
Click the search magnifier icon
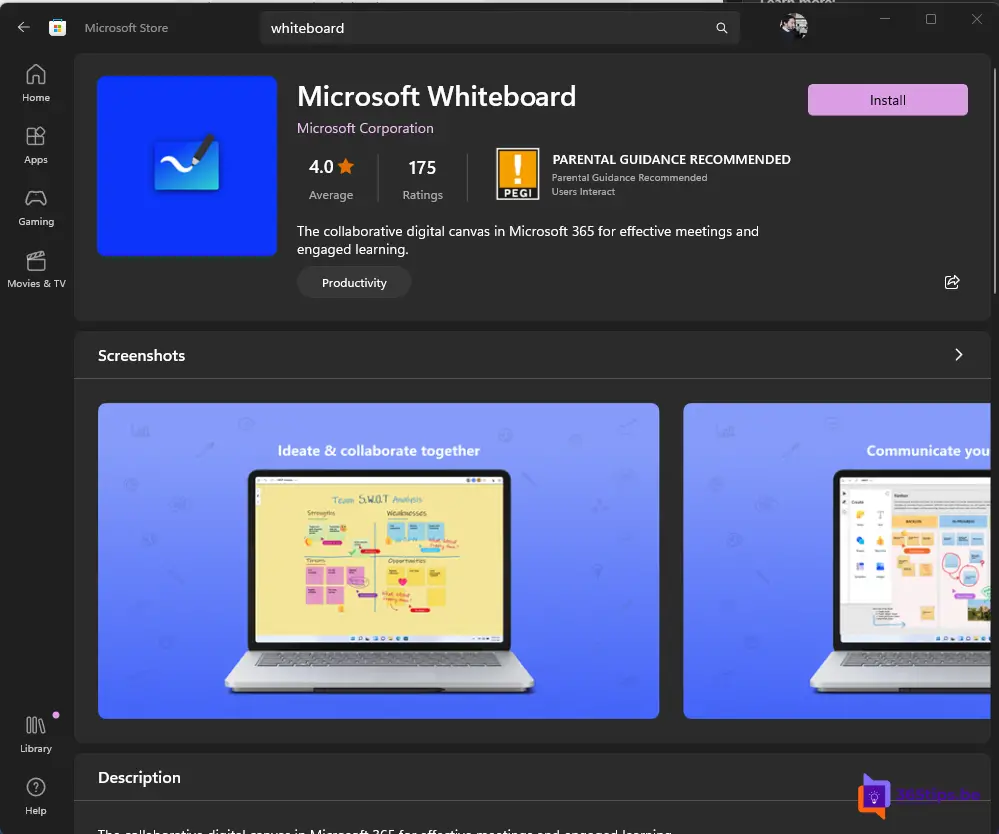pyautogui.click(x=722, y=28)
